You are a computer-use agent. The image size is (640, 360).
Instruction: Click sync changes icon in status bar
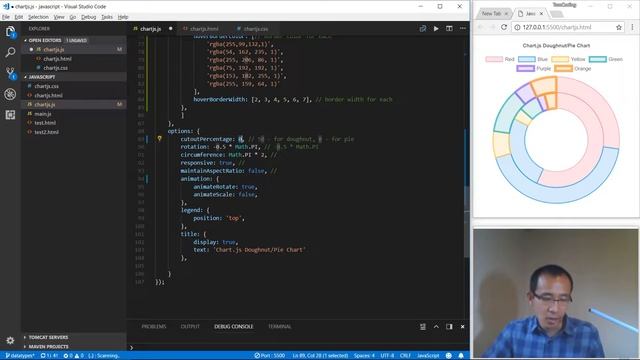click(49, 356)
